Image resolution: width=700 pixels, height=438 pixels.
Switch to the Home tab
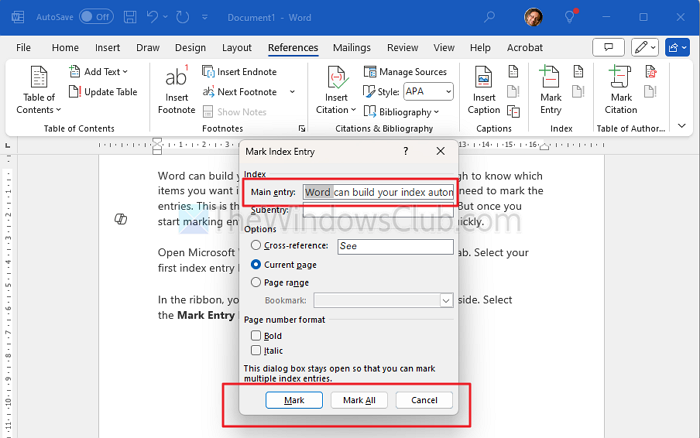tap(65, 47)
